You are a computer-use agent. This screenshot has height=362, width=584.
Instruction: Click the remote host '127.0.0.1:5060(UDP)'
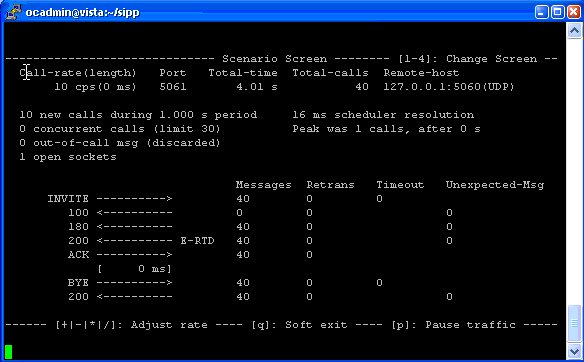point(449,87)
